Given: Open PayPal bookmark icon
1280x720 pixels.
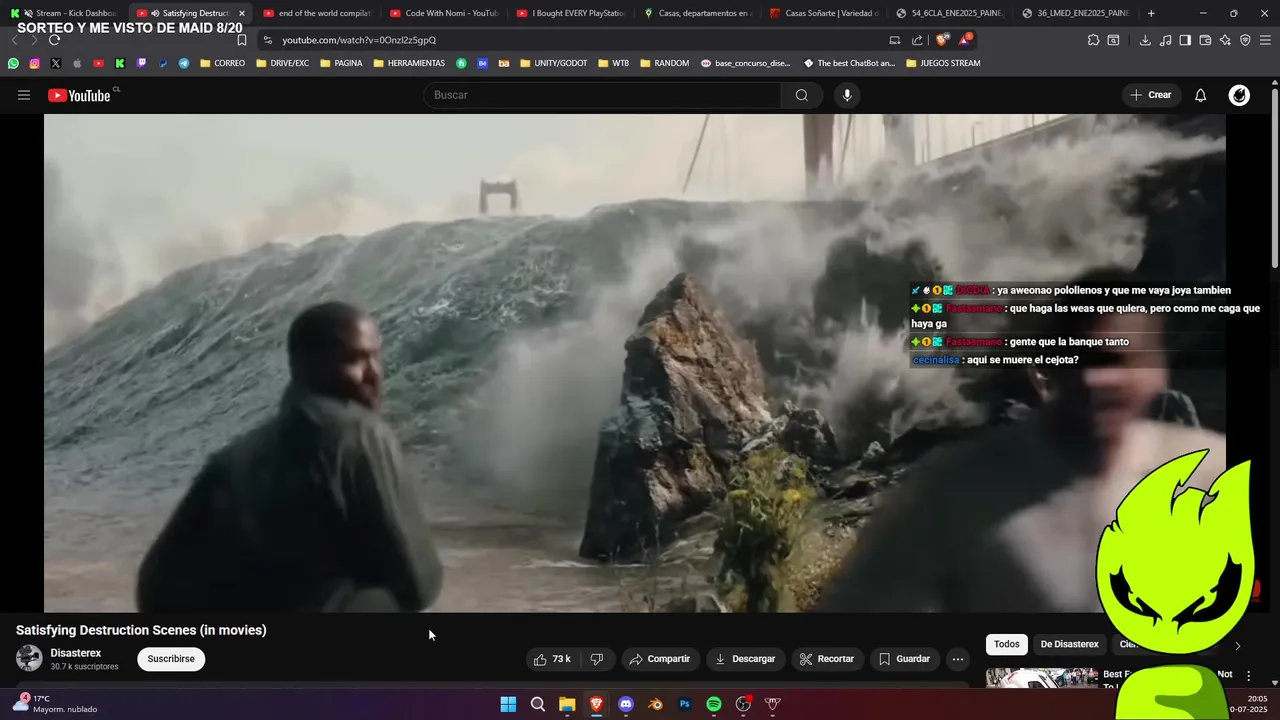Looking at the screenshot, I should coord(163,63).
